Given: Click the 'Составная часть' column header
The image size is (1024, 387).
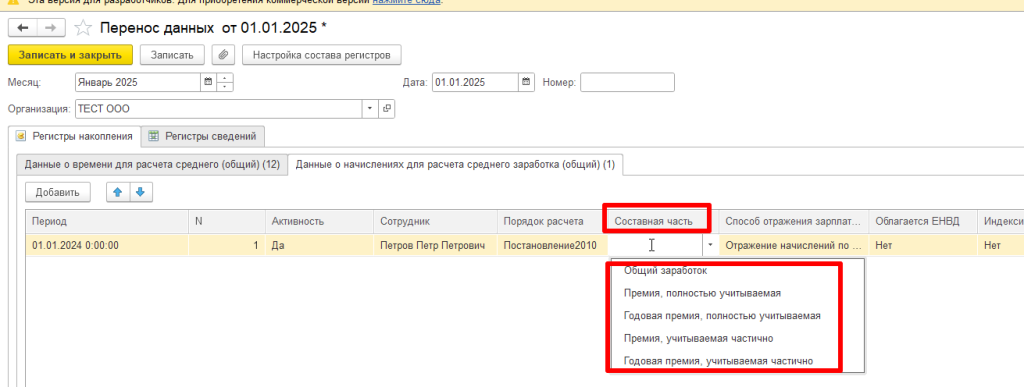Looking at the screenshot, I should tap(662, 222).
